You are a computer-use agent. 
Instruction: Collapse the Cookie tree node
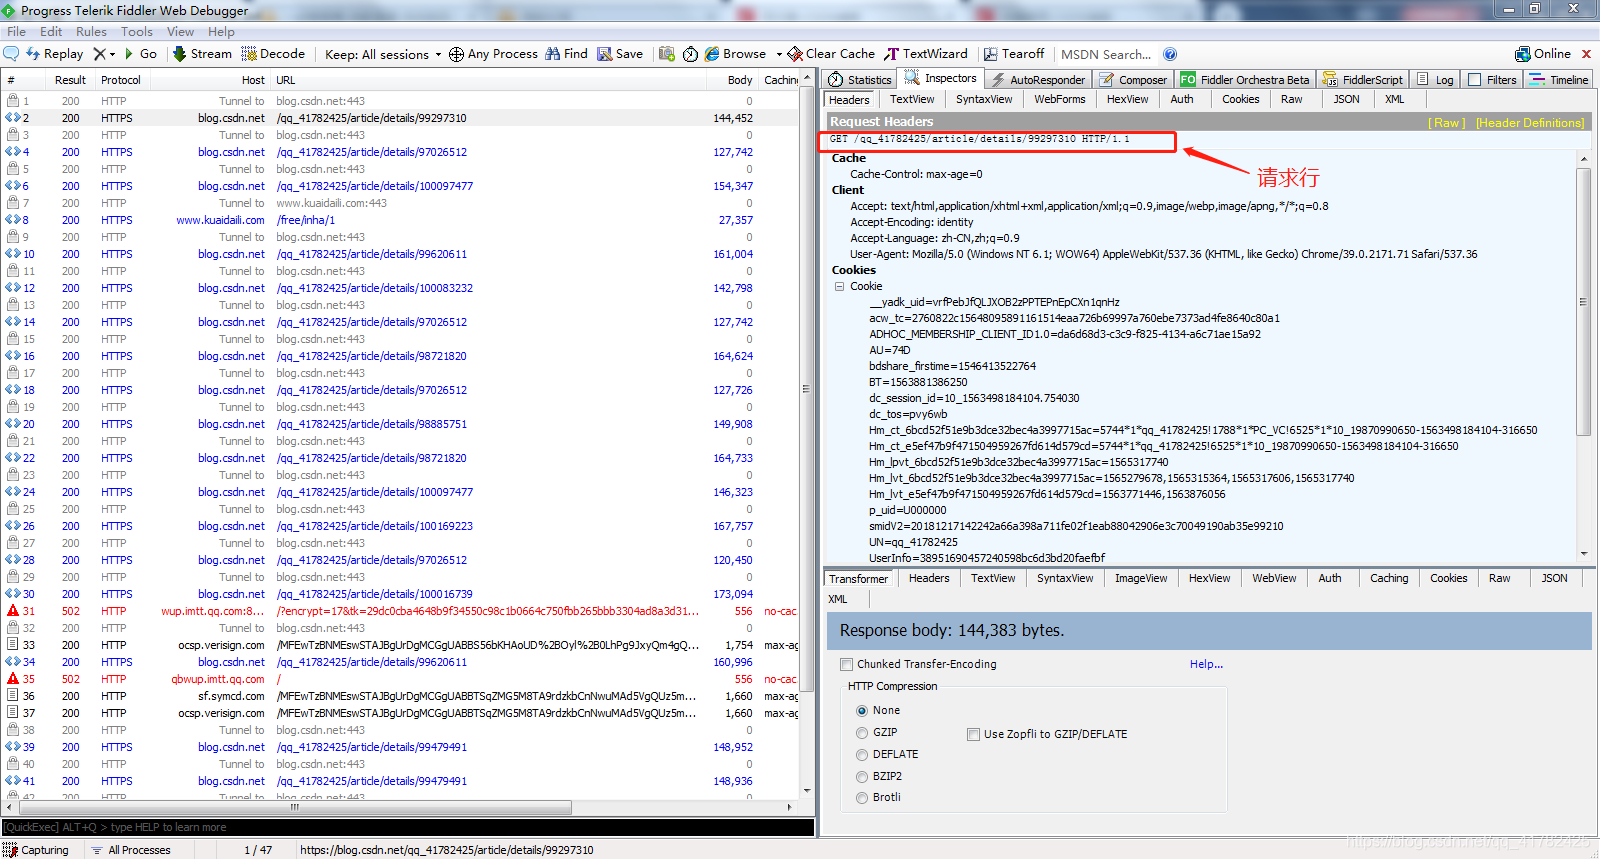click(x=839, y=286)
